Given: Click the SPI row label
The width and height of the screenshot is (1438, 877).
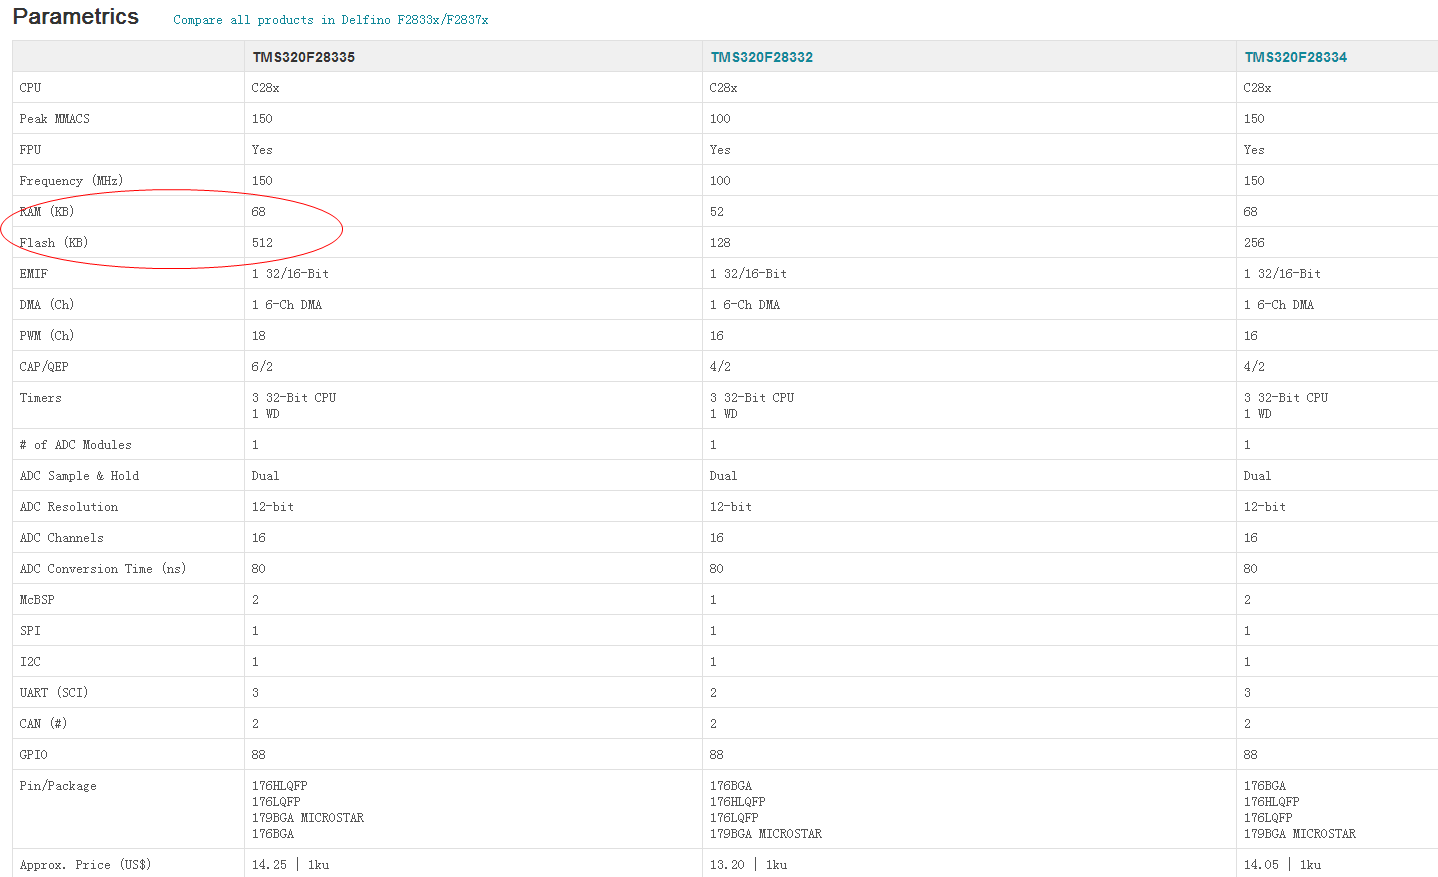Looking at the screenshot, I should click(30, 631).
